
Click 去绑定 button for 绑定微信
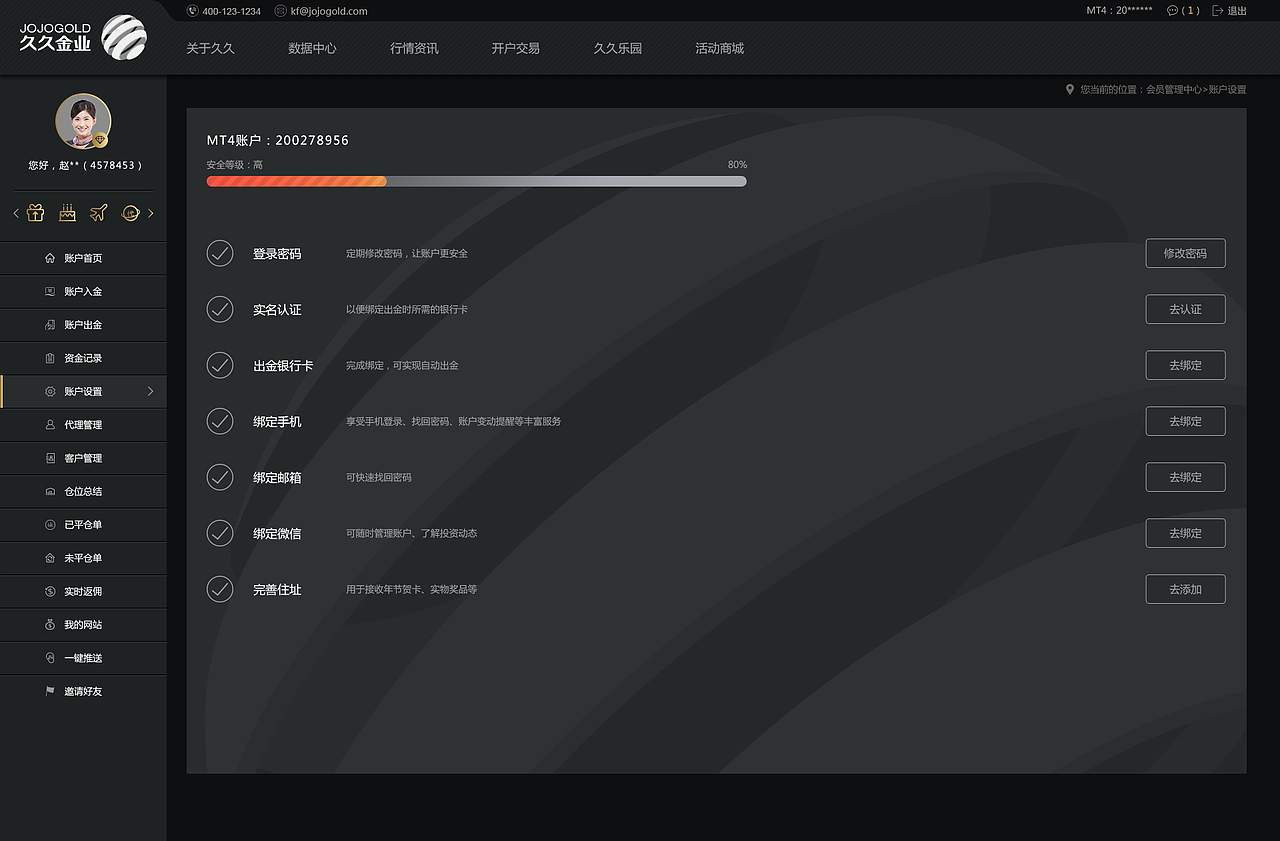(1185, 533)
